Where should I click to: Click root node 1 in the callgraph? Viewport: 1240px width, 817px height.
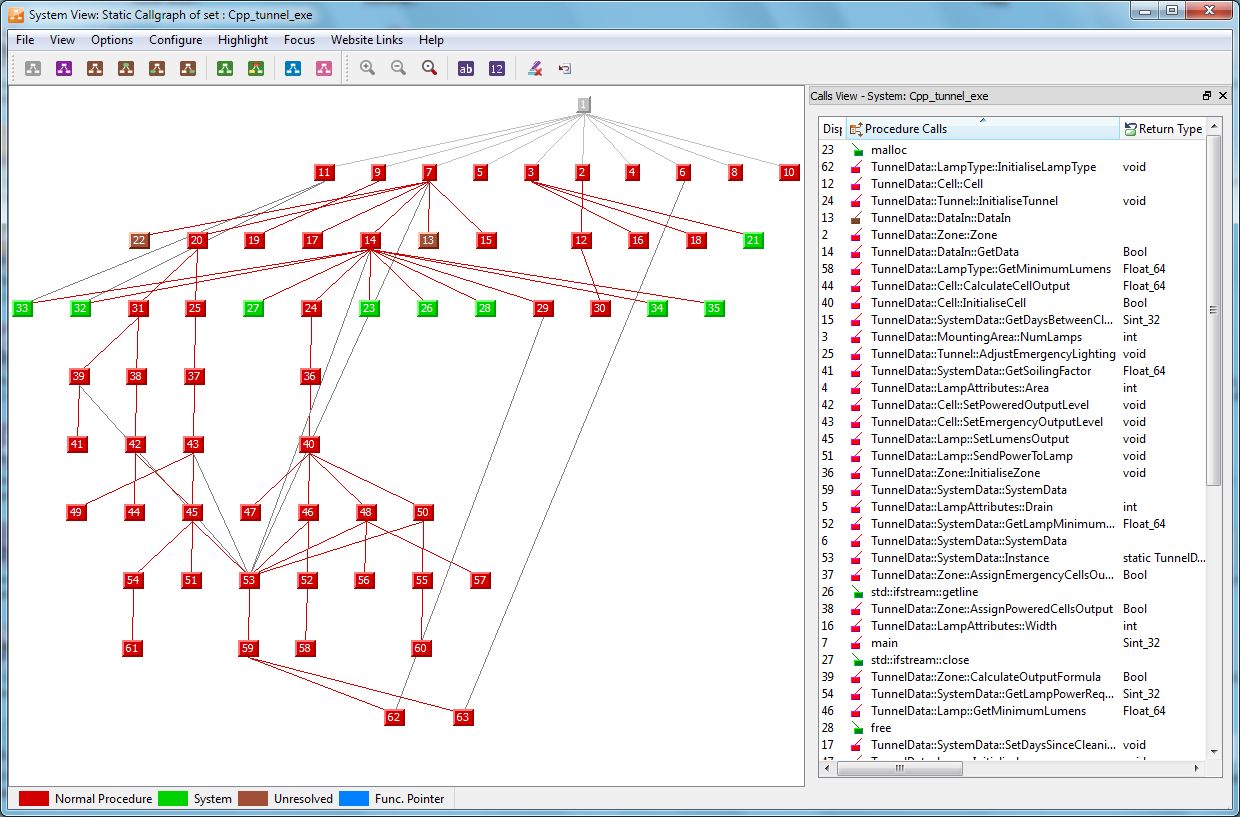coord(584,105)
